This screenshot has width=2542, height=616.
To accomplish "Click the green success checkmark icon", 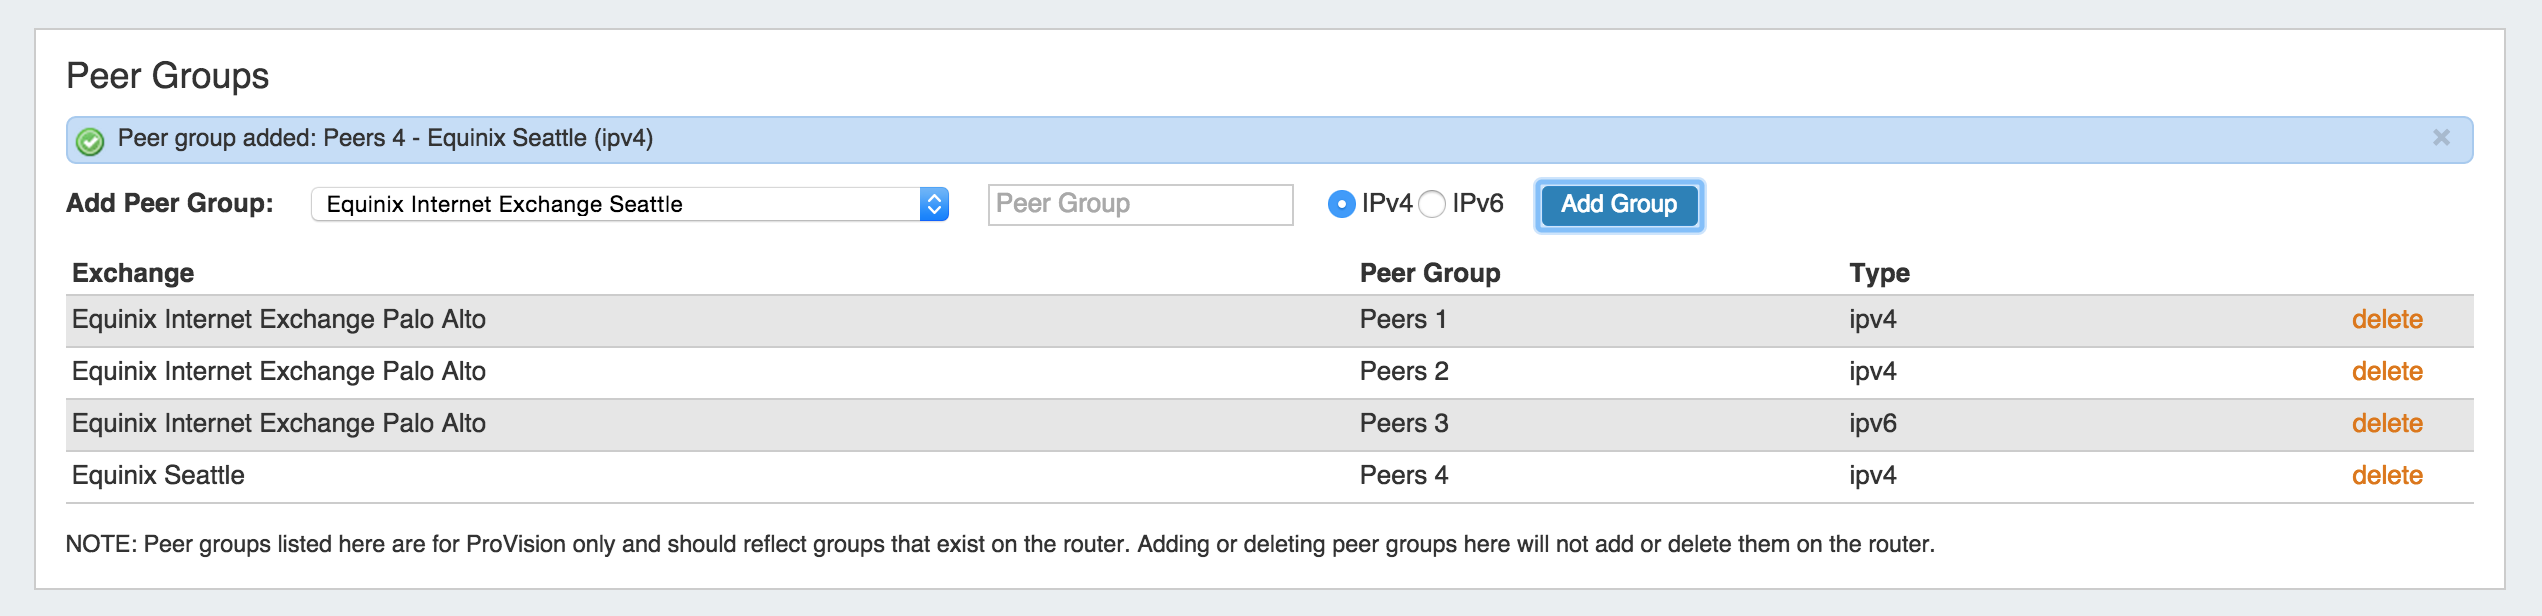I will pyautogui.click(x=90, y=141).
